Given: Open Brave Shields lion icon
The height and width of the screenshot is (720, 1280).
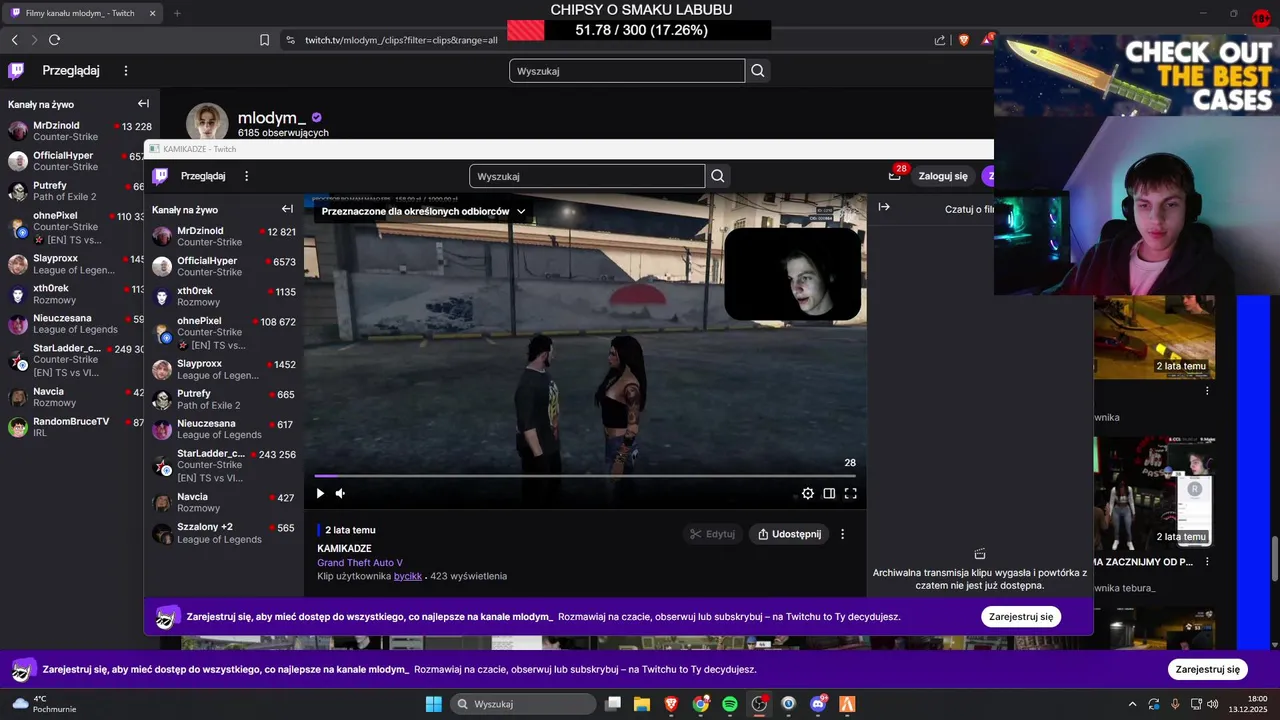Looking at the screenshot, I should pyautogui.click(x=964, y=40).
